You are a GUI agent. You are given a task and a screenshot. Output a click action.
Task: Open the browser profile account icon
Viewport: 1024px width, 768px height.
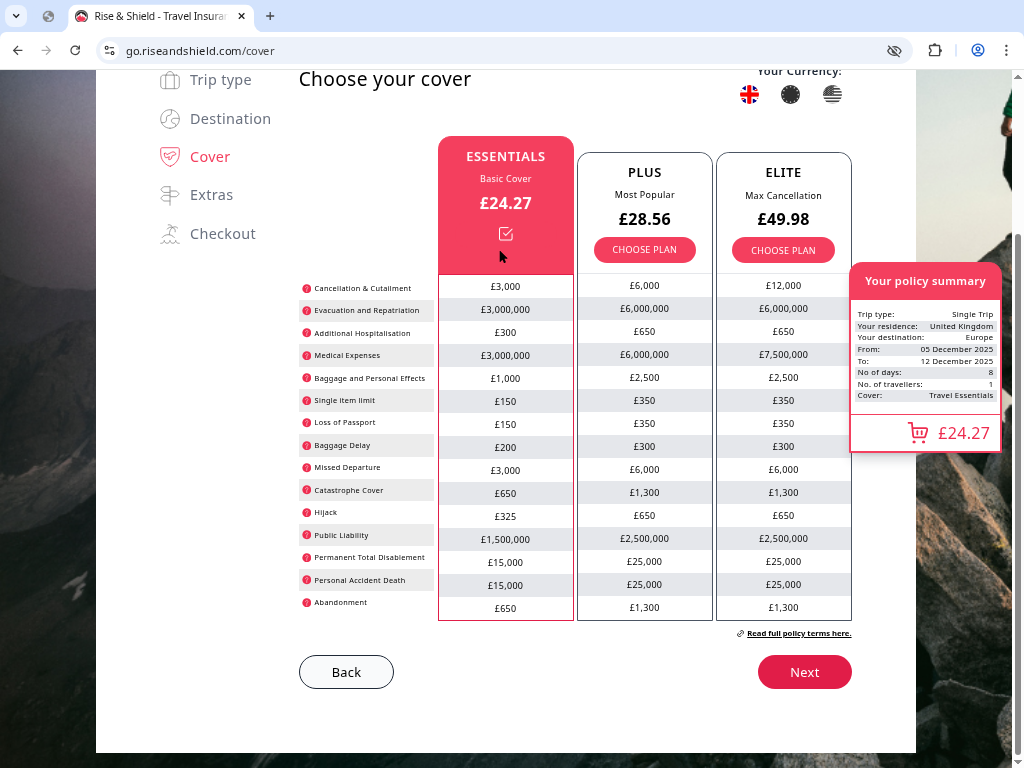click(978, 50)
